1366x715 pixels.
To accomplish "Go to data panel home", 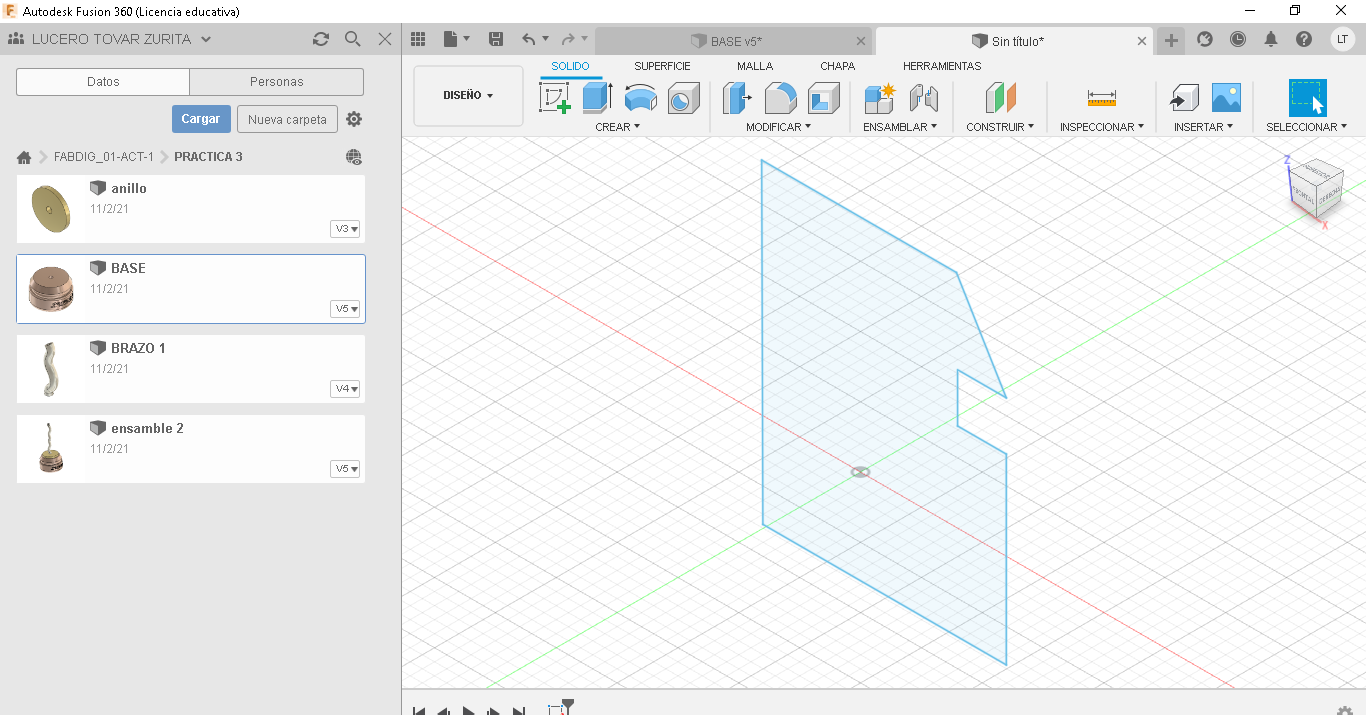I will pos(24,157).
